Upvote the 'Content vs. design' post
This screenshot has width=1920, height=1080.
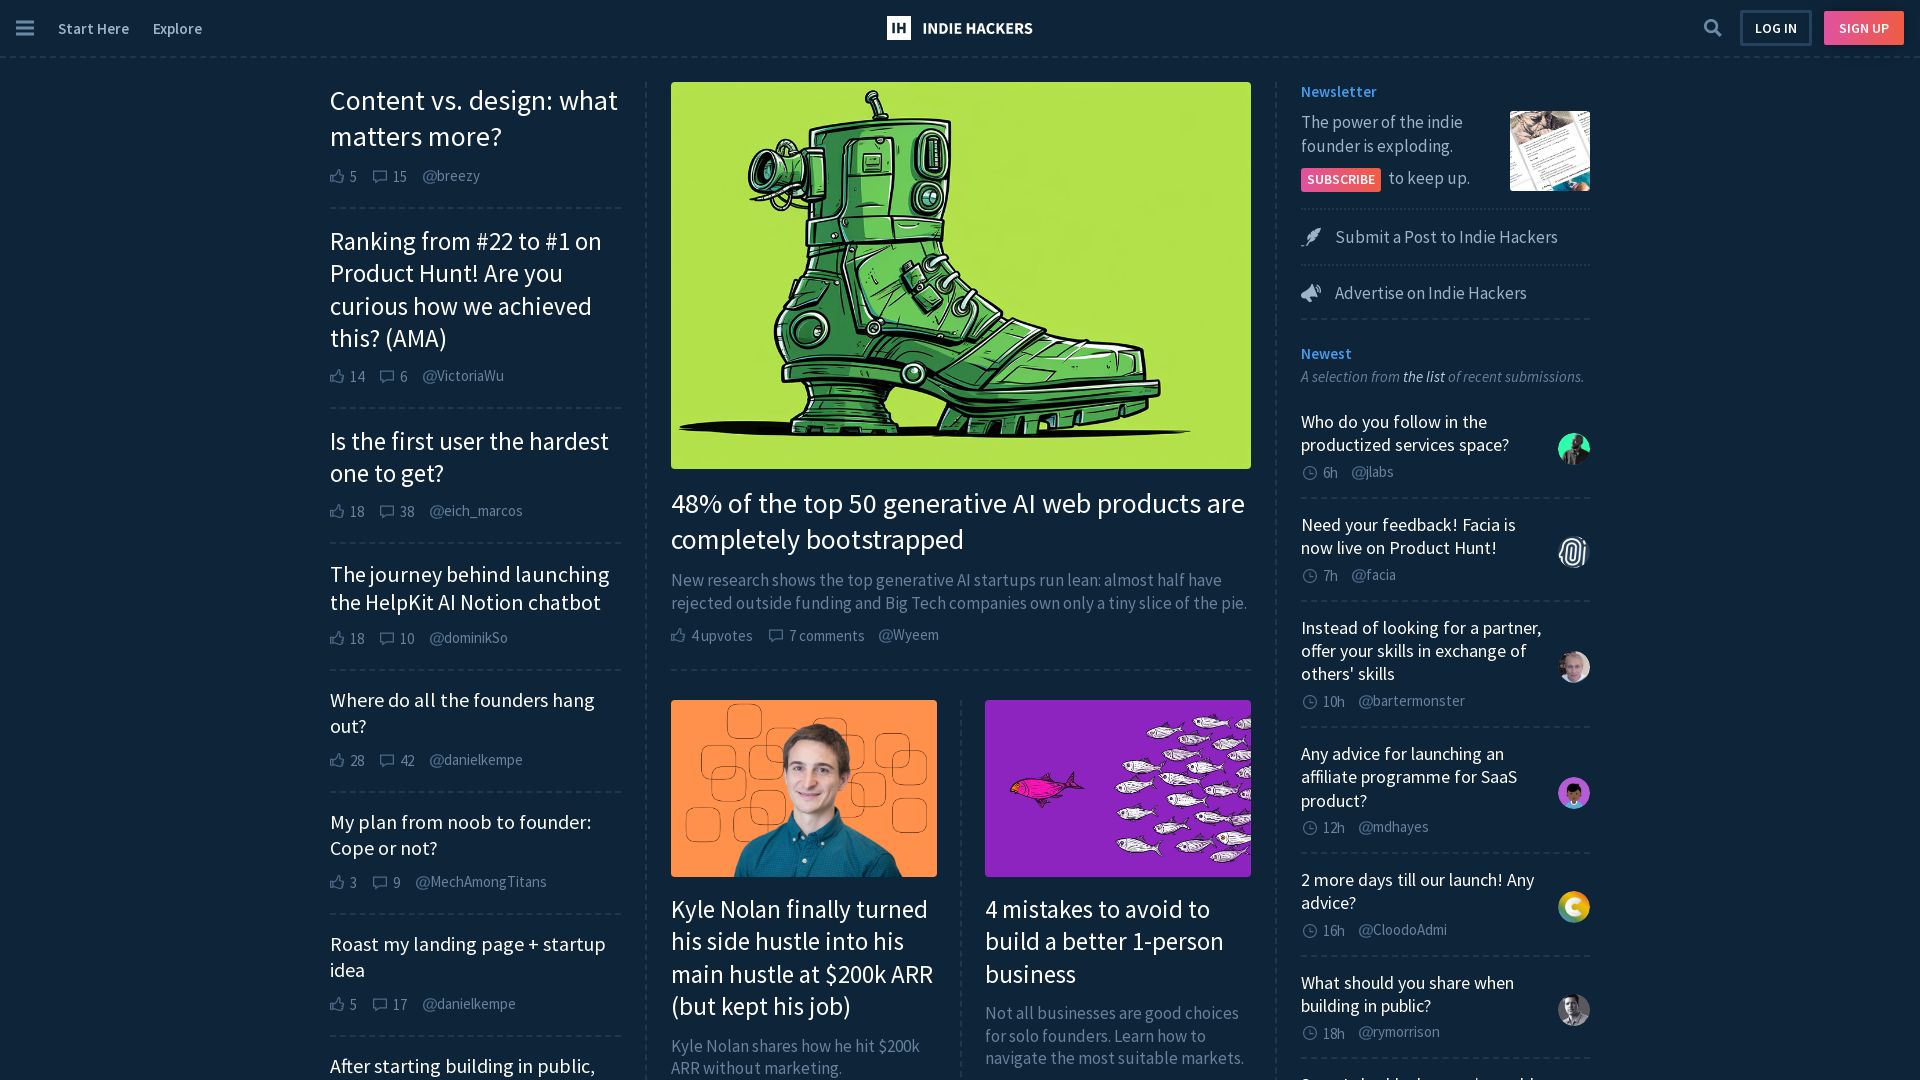pyautogui.click(x=337, y=176)
